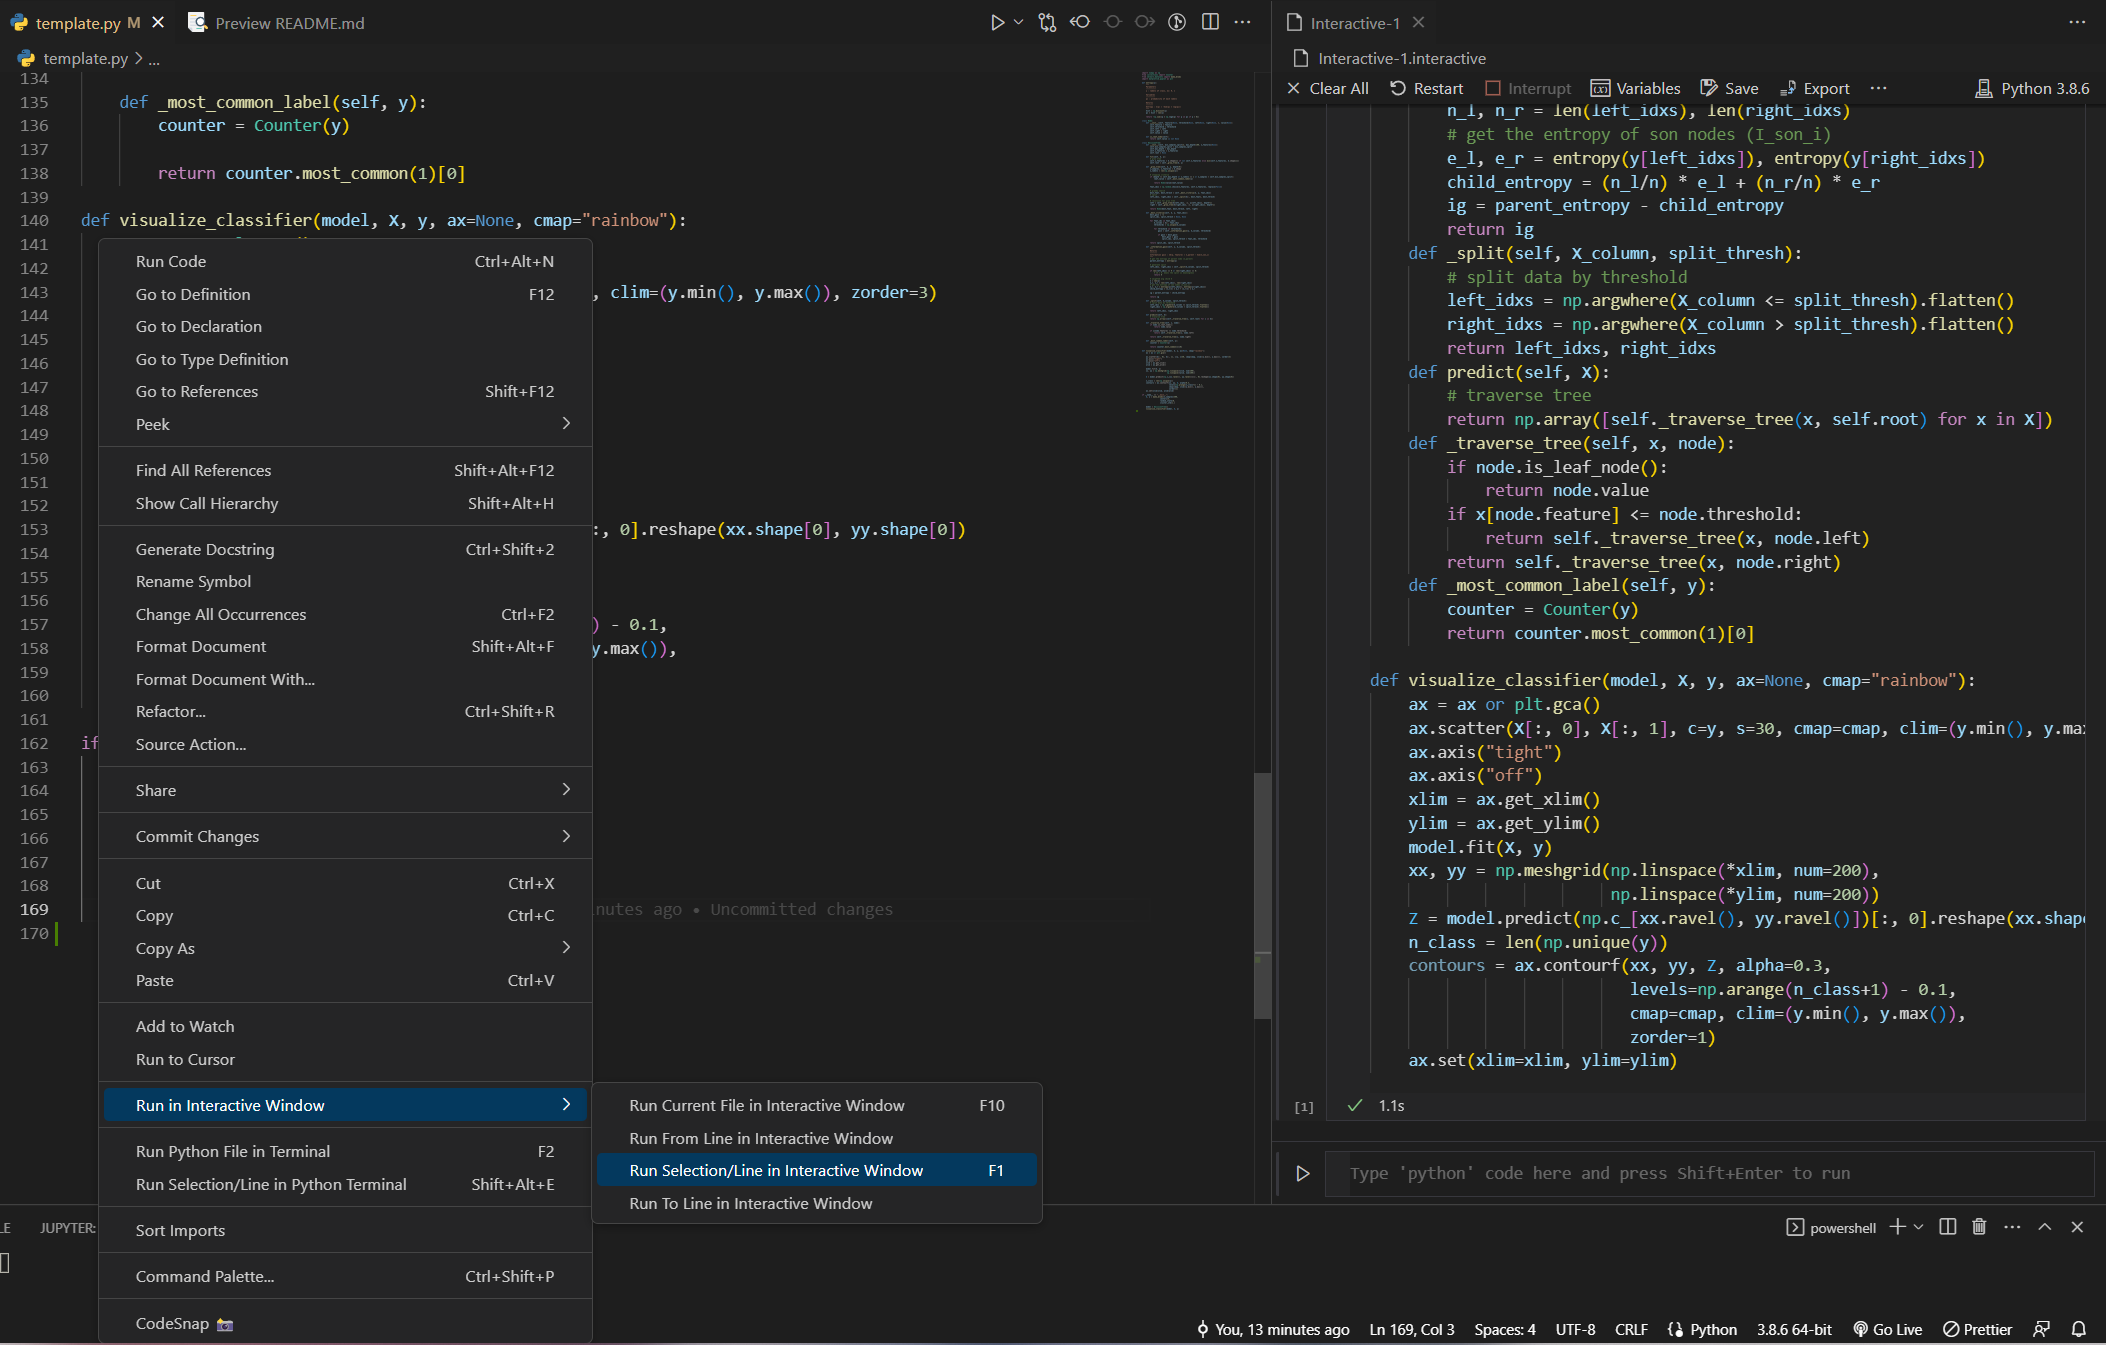Image resolution: width=2106 pixels, height=1345 pixels.
Task: Open the Variables viewer
Action: click(1635, 88)
